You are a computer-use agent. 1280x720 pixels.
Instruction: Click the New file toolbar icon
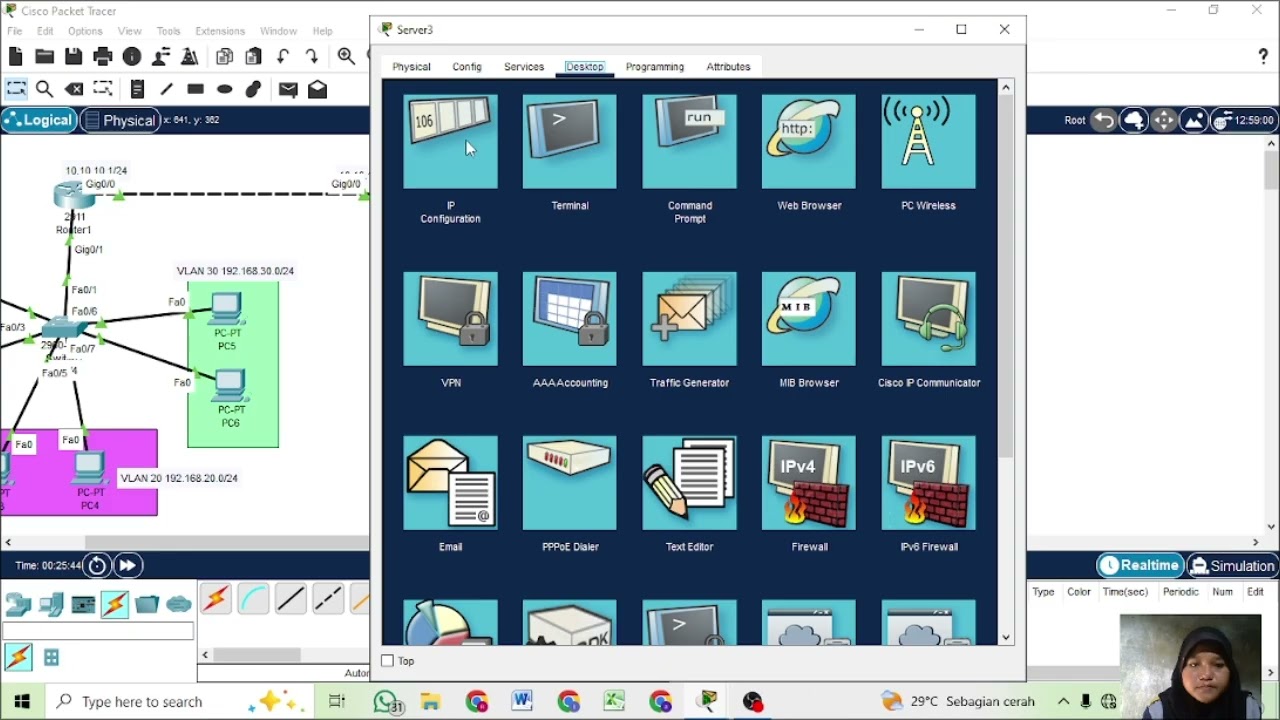[16, 57]
